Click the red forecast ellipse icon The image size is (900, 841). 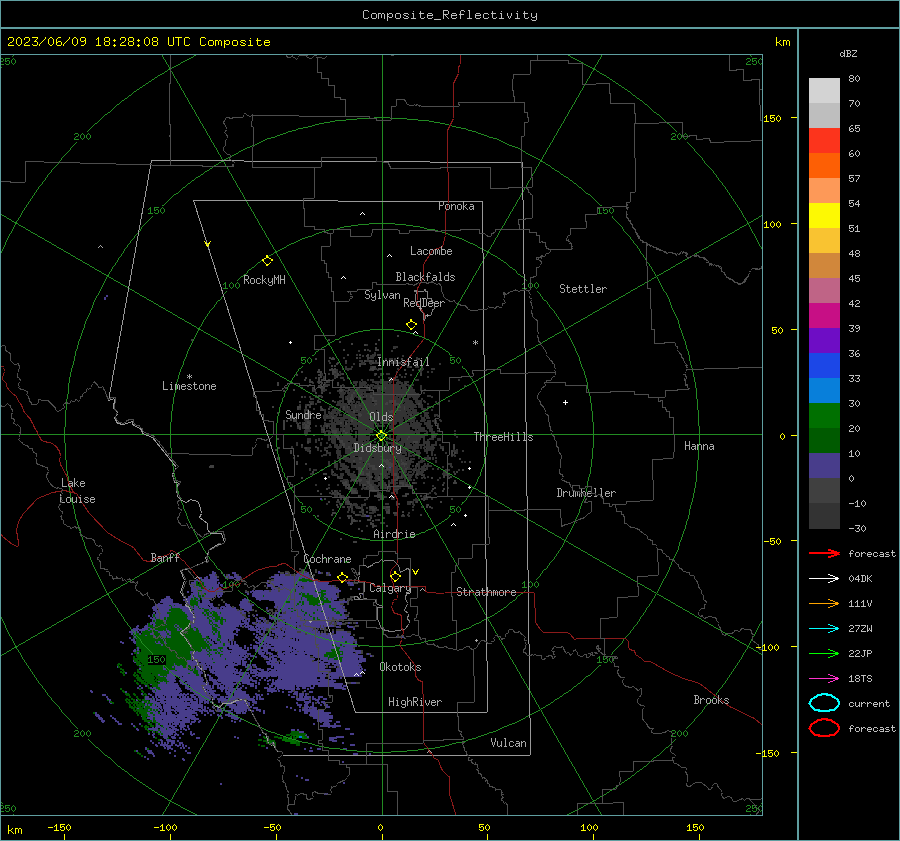coord(824,728)
